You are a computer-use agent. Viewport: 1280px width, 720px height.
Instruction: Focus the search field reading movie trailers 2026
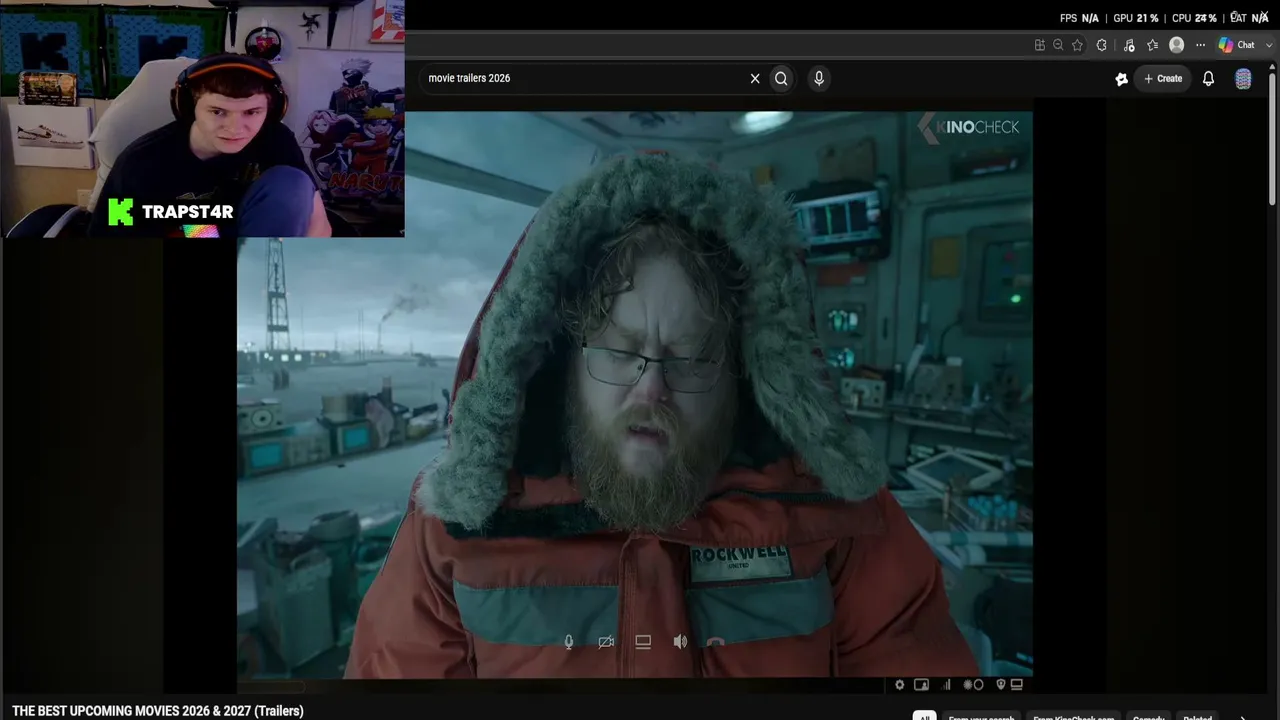(585, 78)
